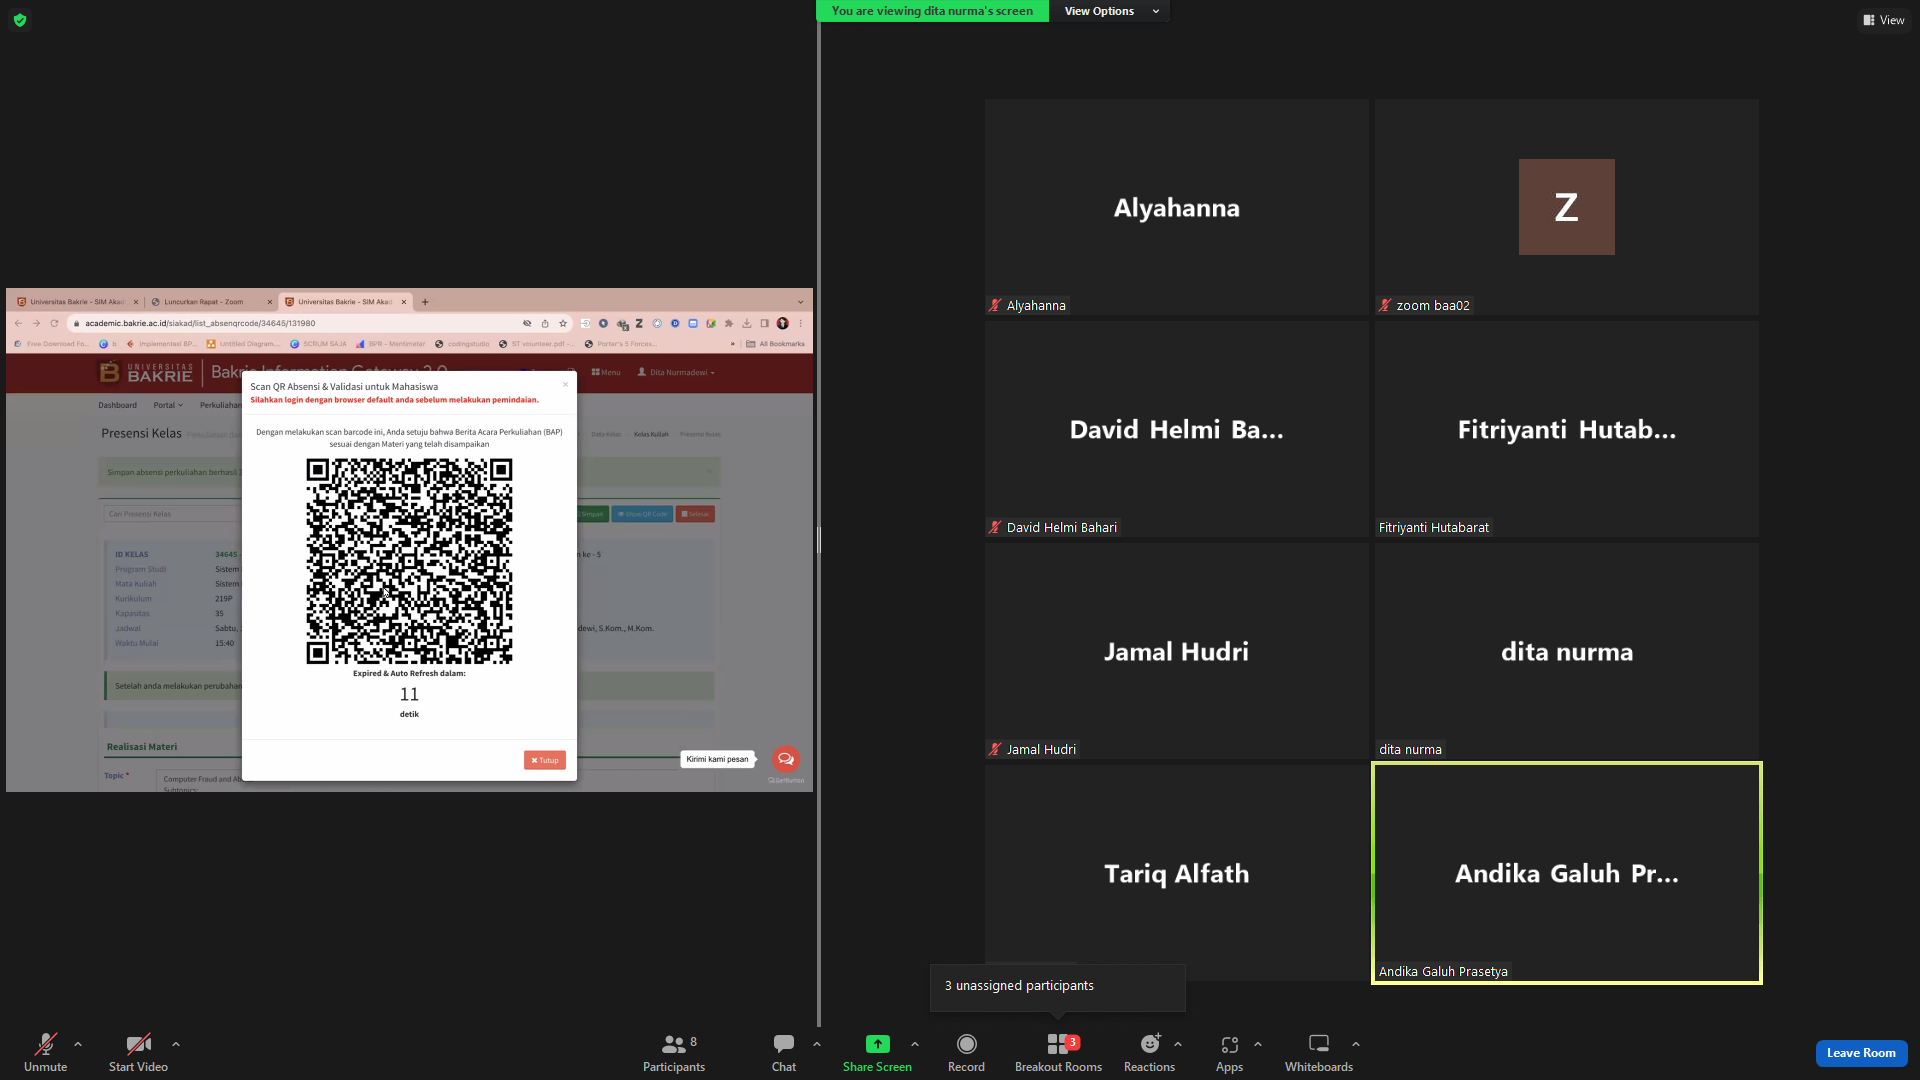Click the new tab plus button
The height and width of the screenshot is (1080, 1920).
pos(425,302)
